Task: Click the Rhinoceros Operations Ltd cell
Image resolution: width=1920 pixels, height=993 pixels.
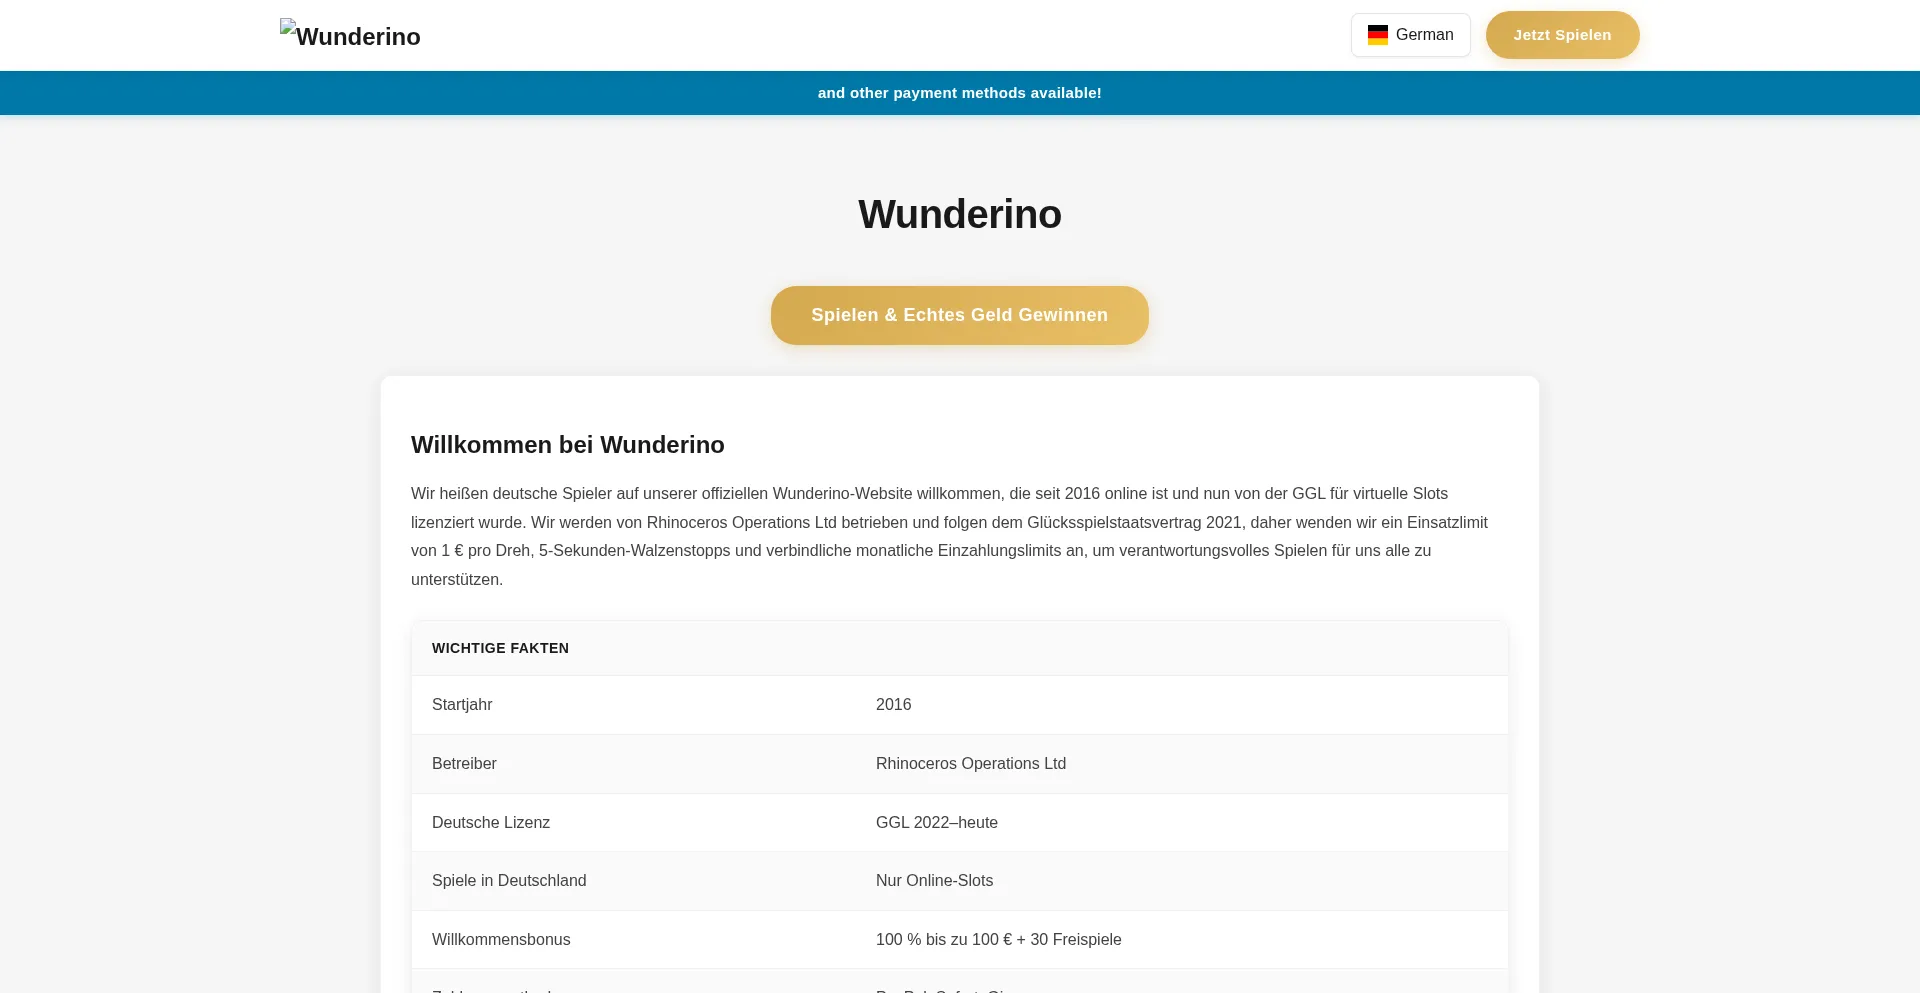Action: (1182, 764)
